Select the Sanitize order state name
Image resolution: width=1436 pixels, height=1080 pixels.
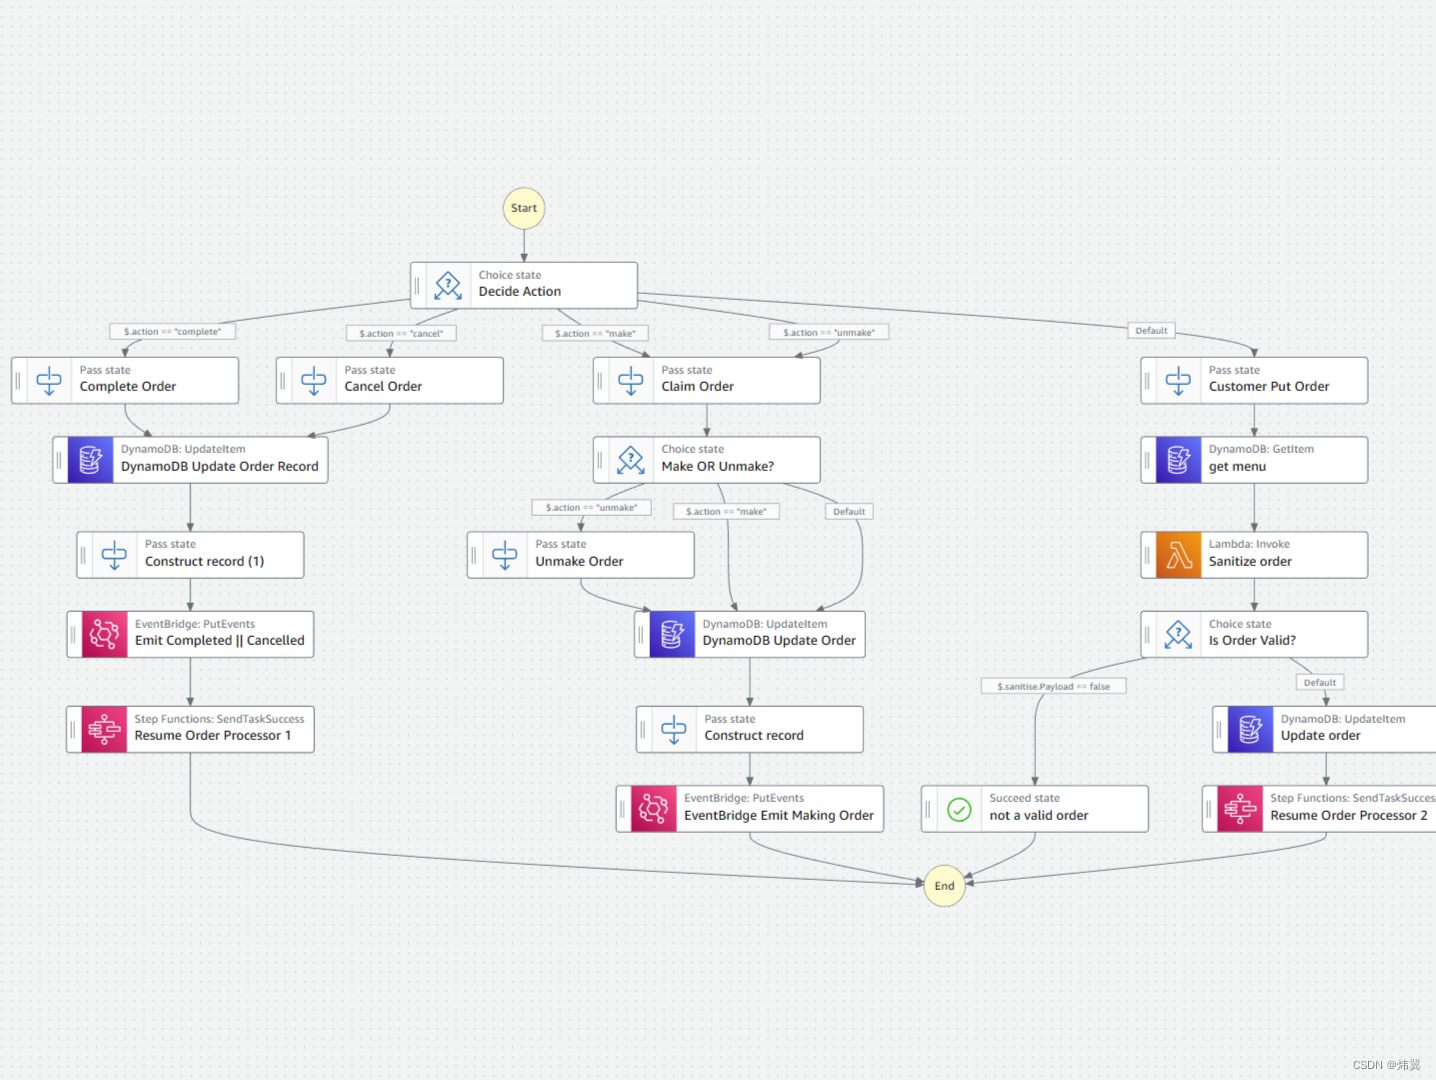1250,562
